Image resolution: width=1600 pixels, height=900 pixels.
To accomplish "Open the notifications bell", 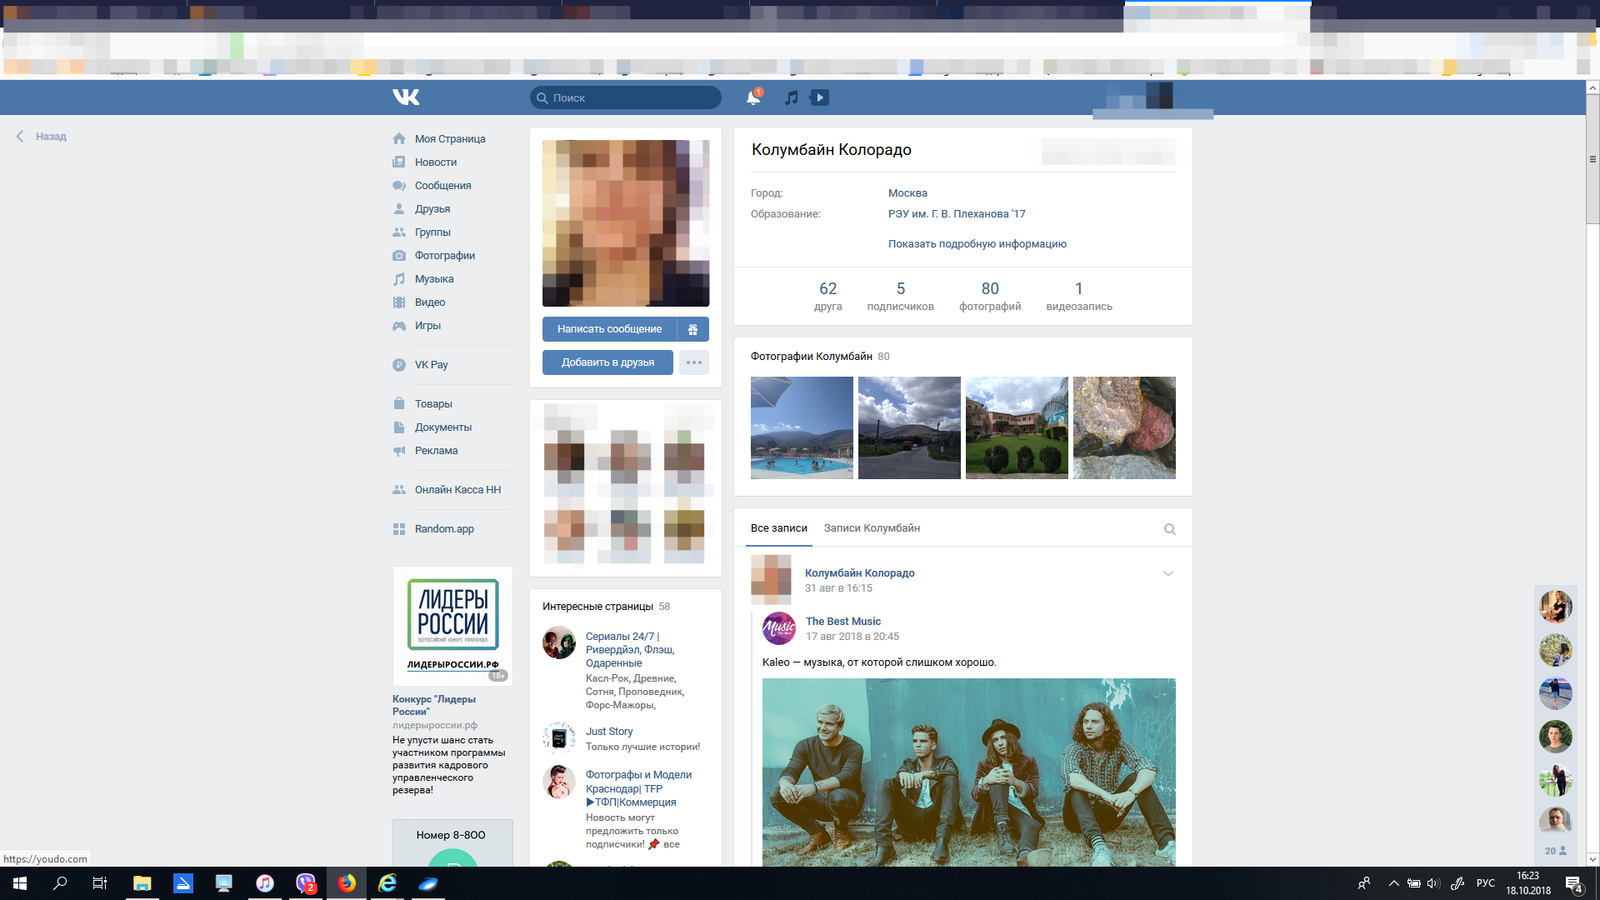I will click(x=753, y=97).
